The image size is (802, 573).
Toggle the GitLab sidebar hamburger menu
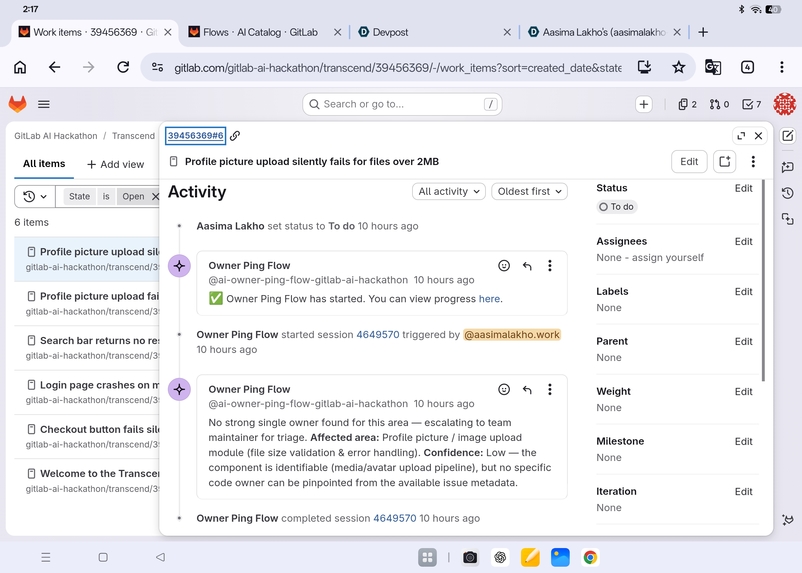pyautogui.click(x=44, y=104)
